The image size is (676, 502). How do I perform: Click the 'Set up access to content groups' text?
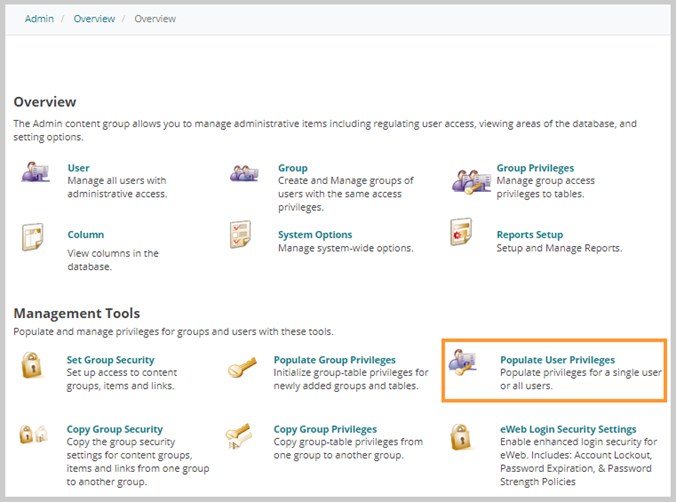click(122, 379)
